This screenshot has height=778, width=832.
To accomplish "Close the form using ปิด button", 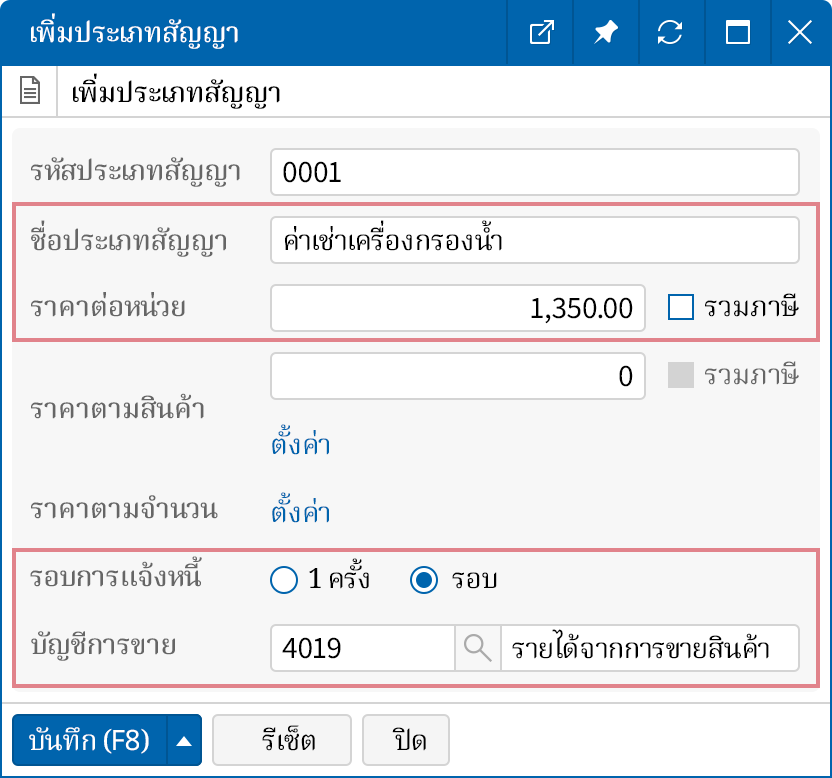I will (406, 740).
